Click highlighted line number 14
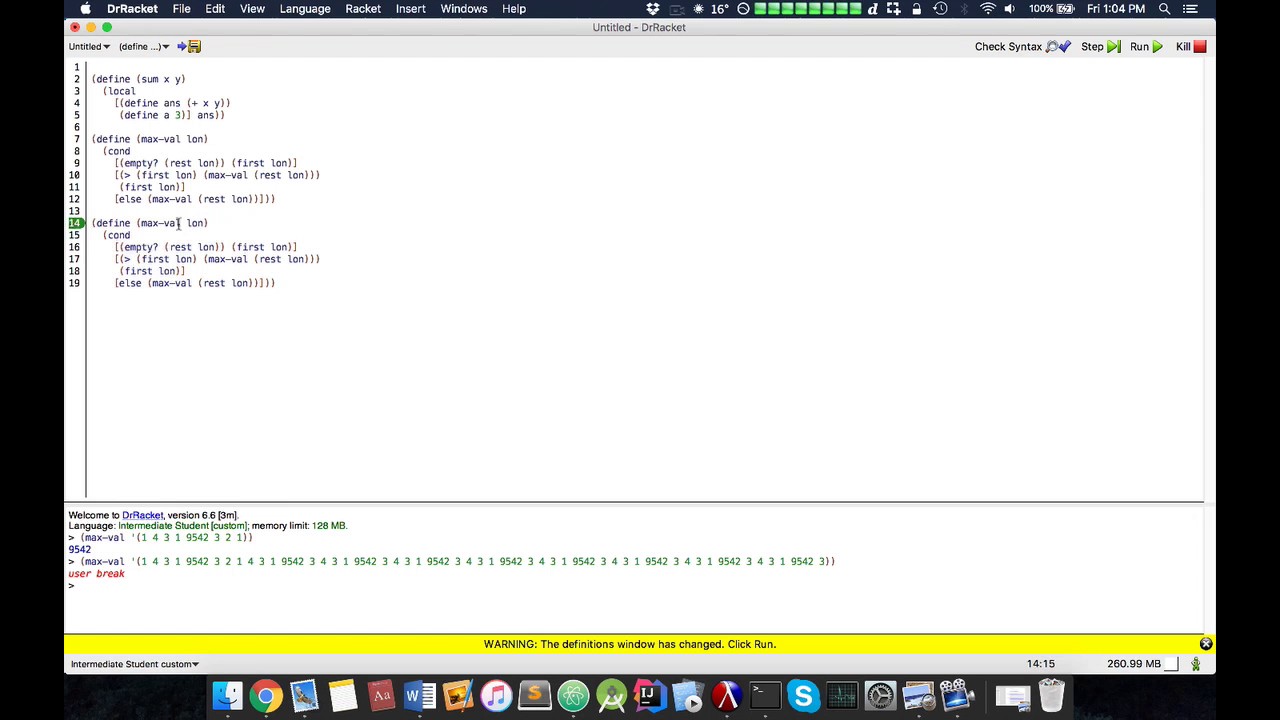 [x=75, y=223]
